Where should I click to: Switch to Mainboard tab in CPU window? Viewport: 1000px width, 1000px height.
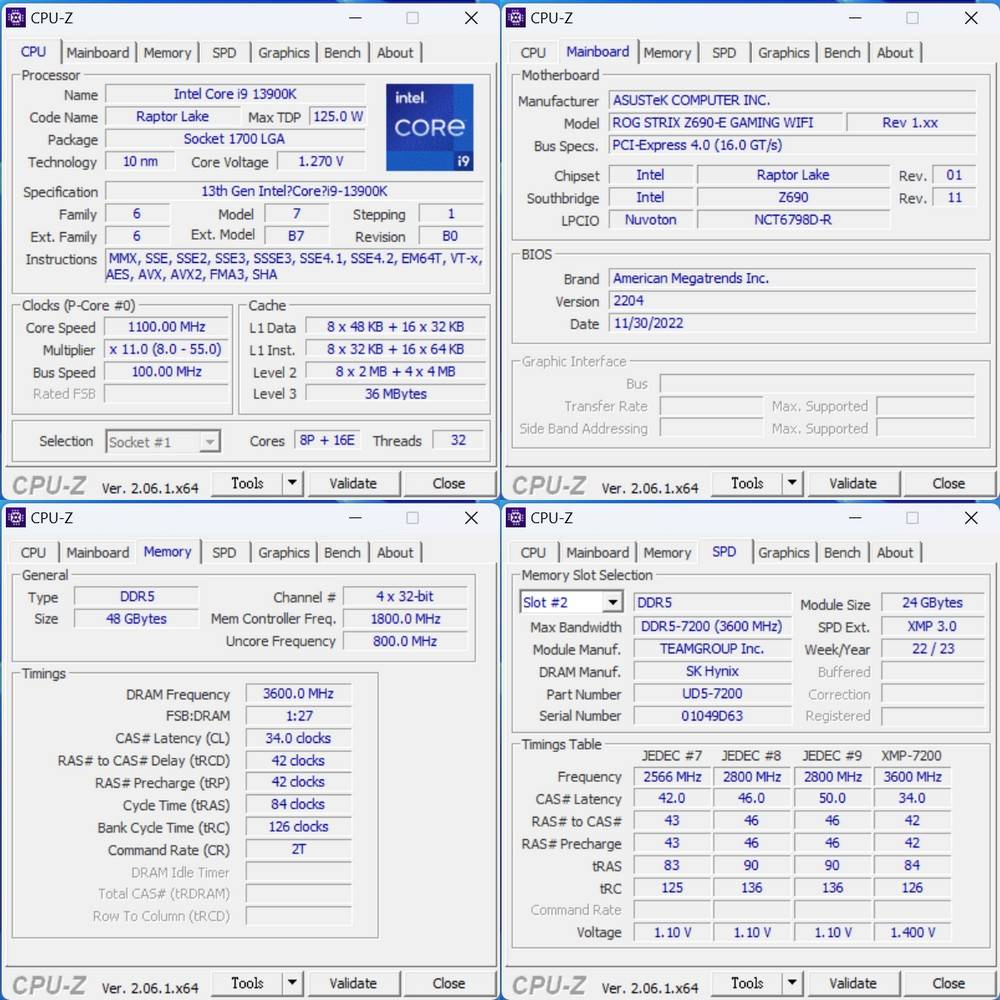[98, 53]
